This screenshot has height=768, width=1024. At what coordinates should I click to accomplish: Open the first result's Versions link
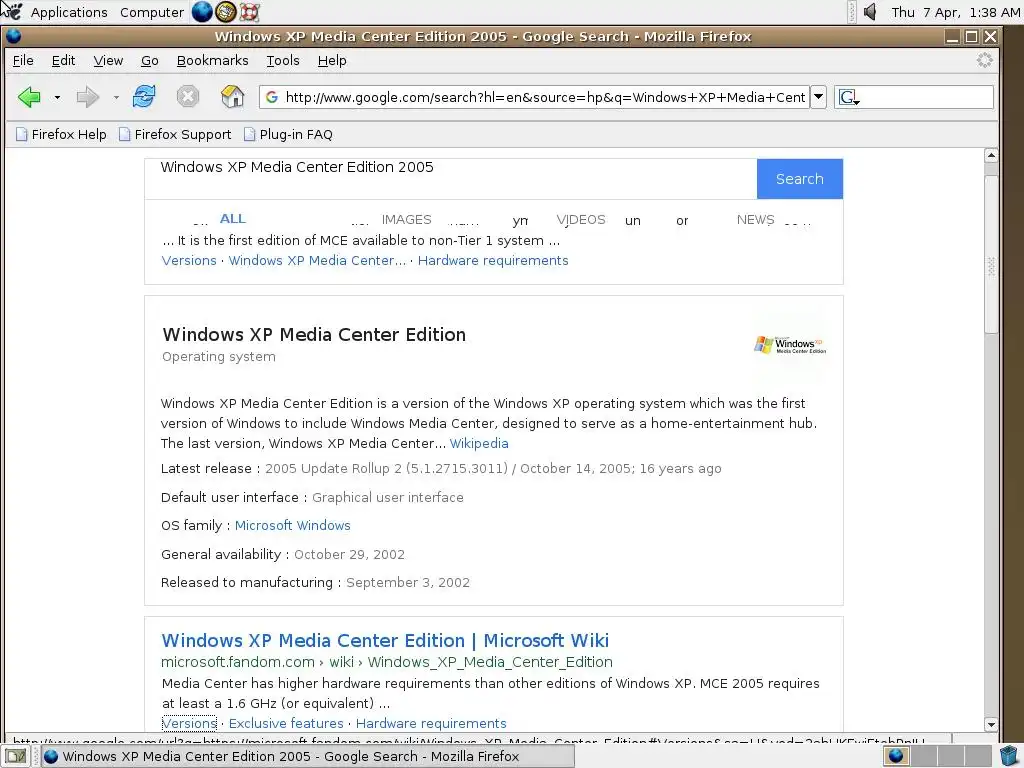click(x=189, y=261)
